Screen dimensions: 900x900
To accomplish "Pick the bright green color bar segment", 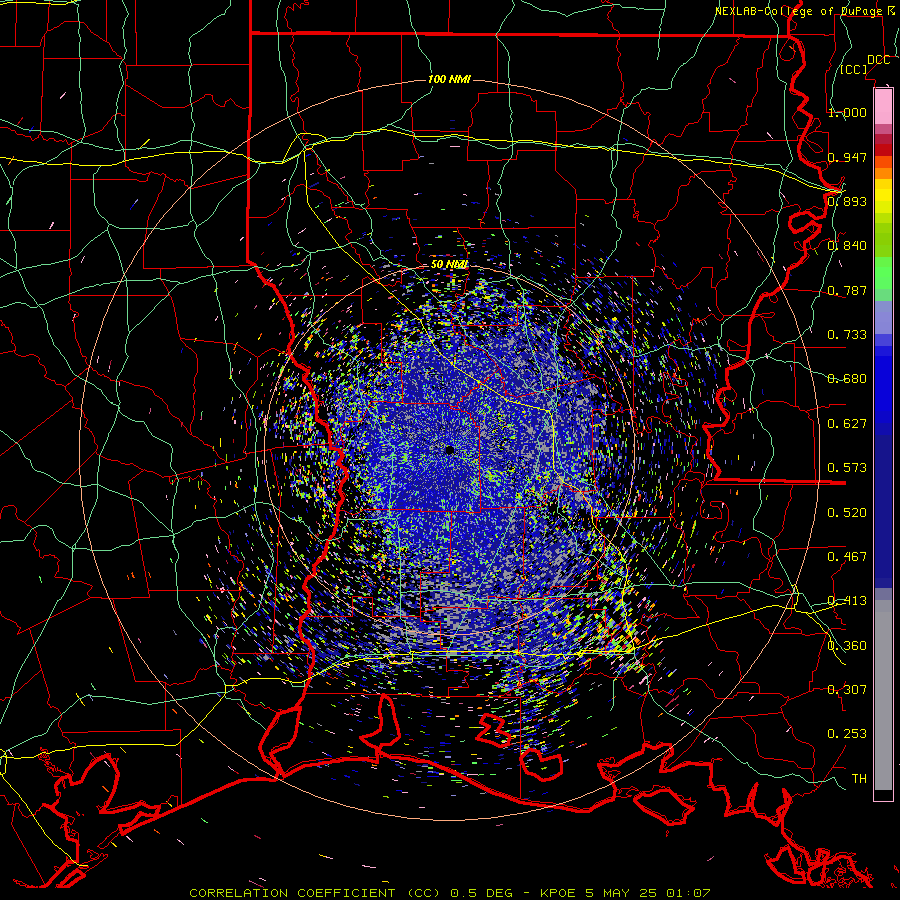I will [x=883, y=273].
